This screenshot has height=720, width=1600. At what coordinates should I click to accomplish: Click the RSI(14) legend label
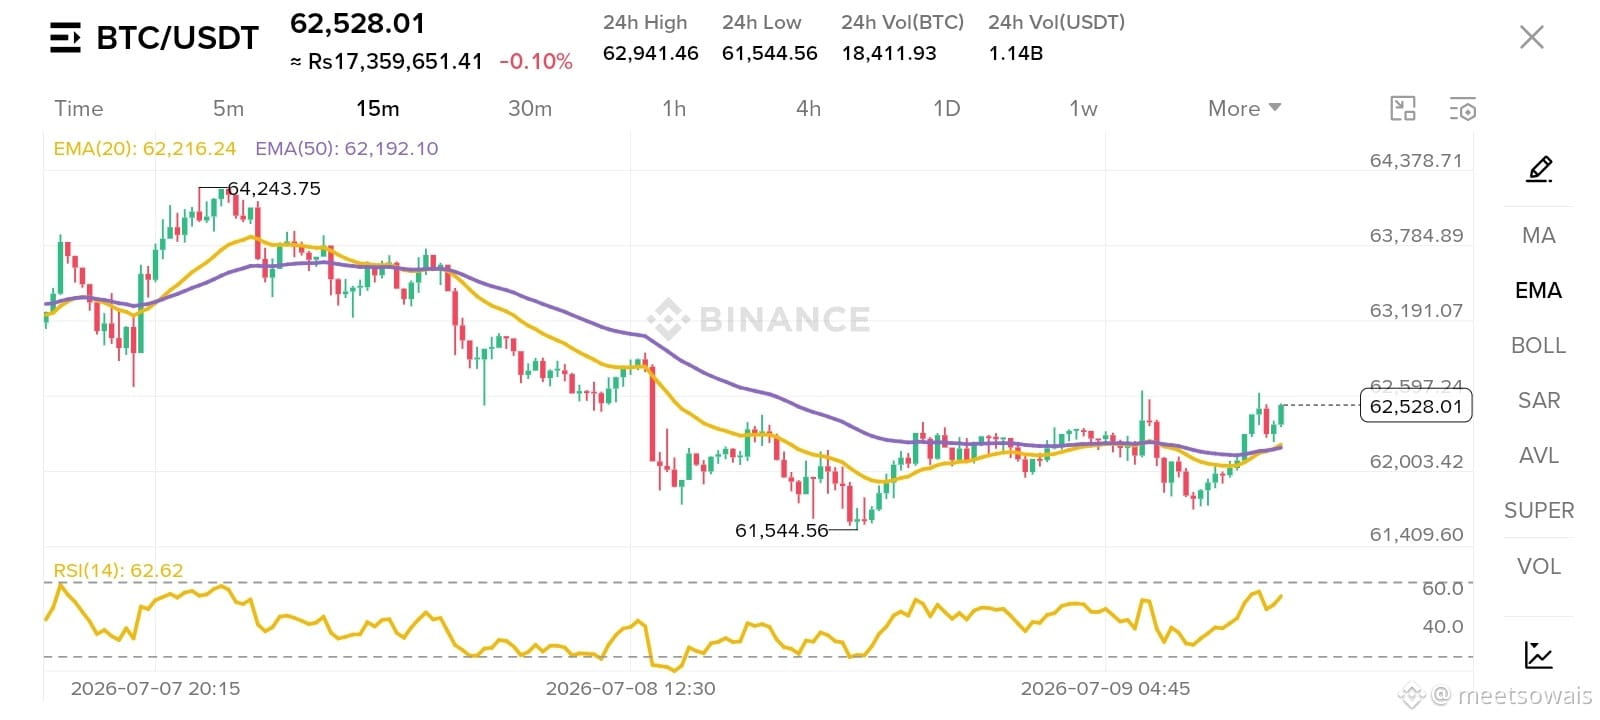118,570
